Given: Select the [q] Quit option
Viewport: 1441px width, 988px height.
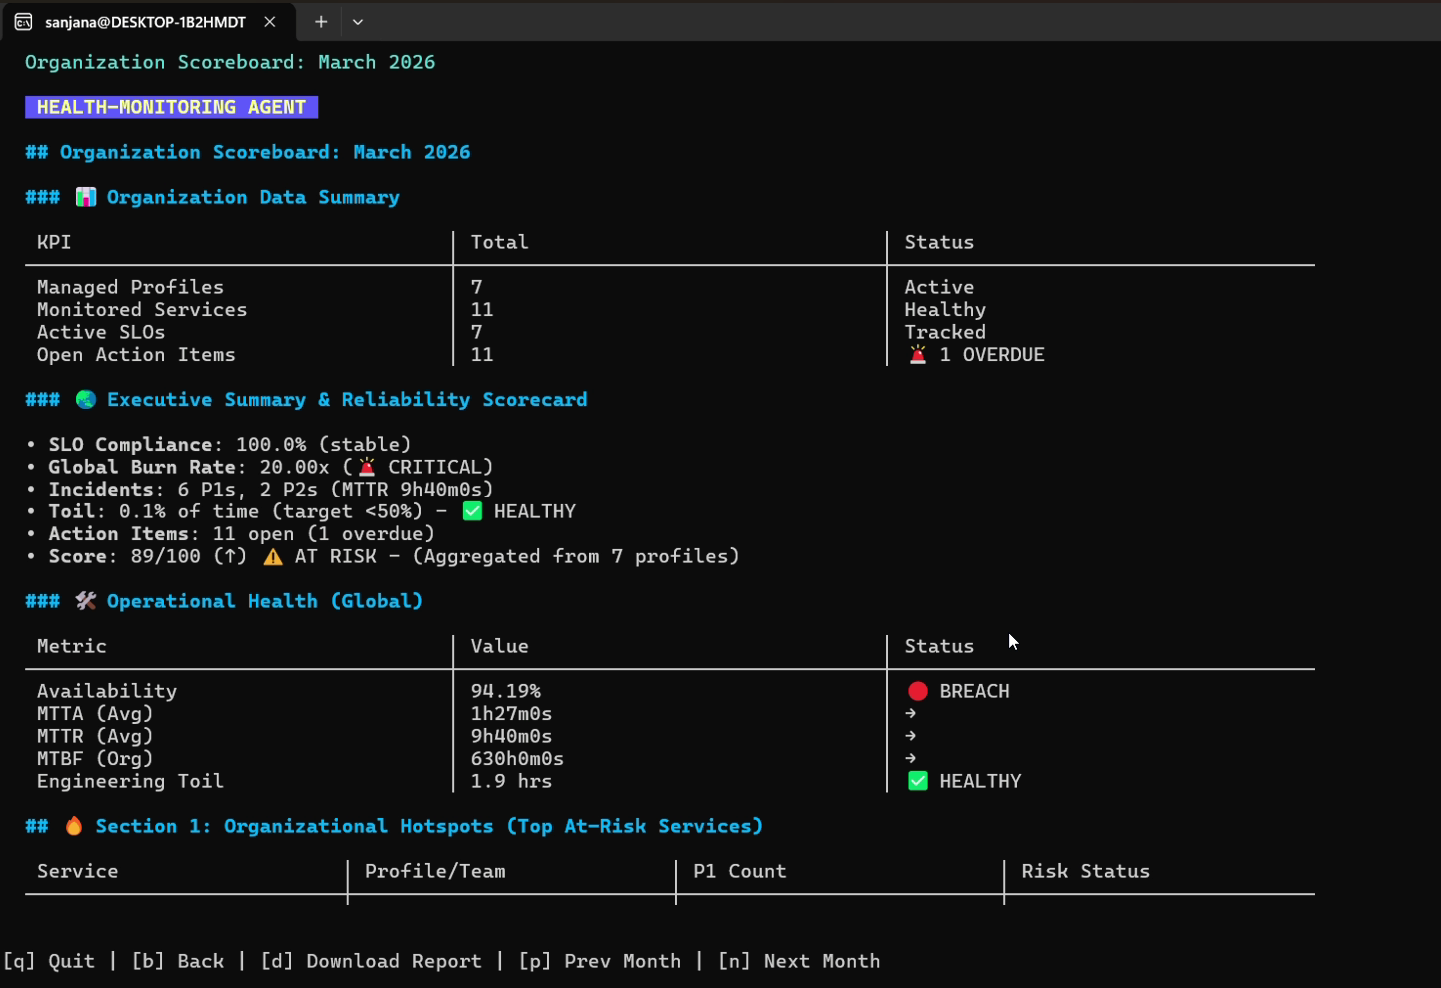Looking at the screenshot, I should 49,961.
